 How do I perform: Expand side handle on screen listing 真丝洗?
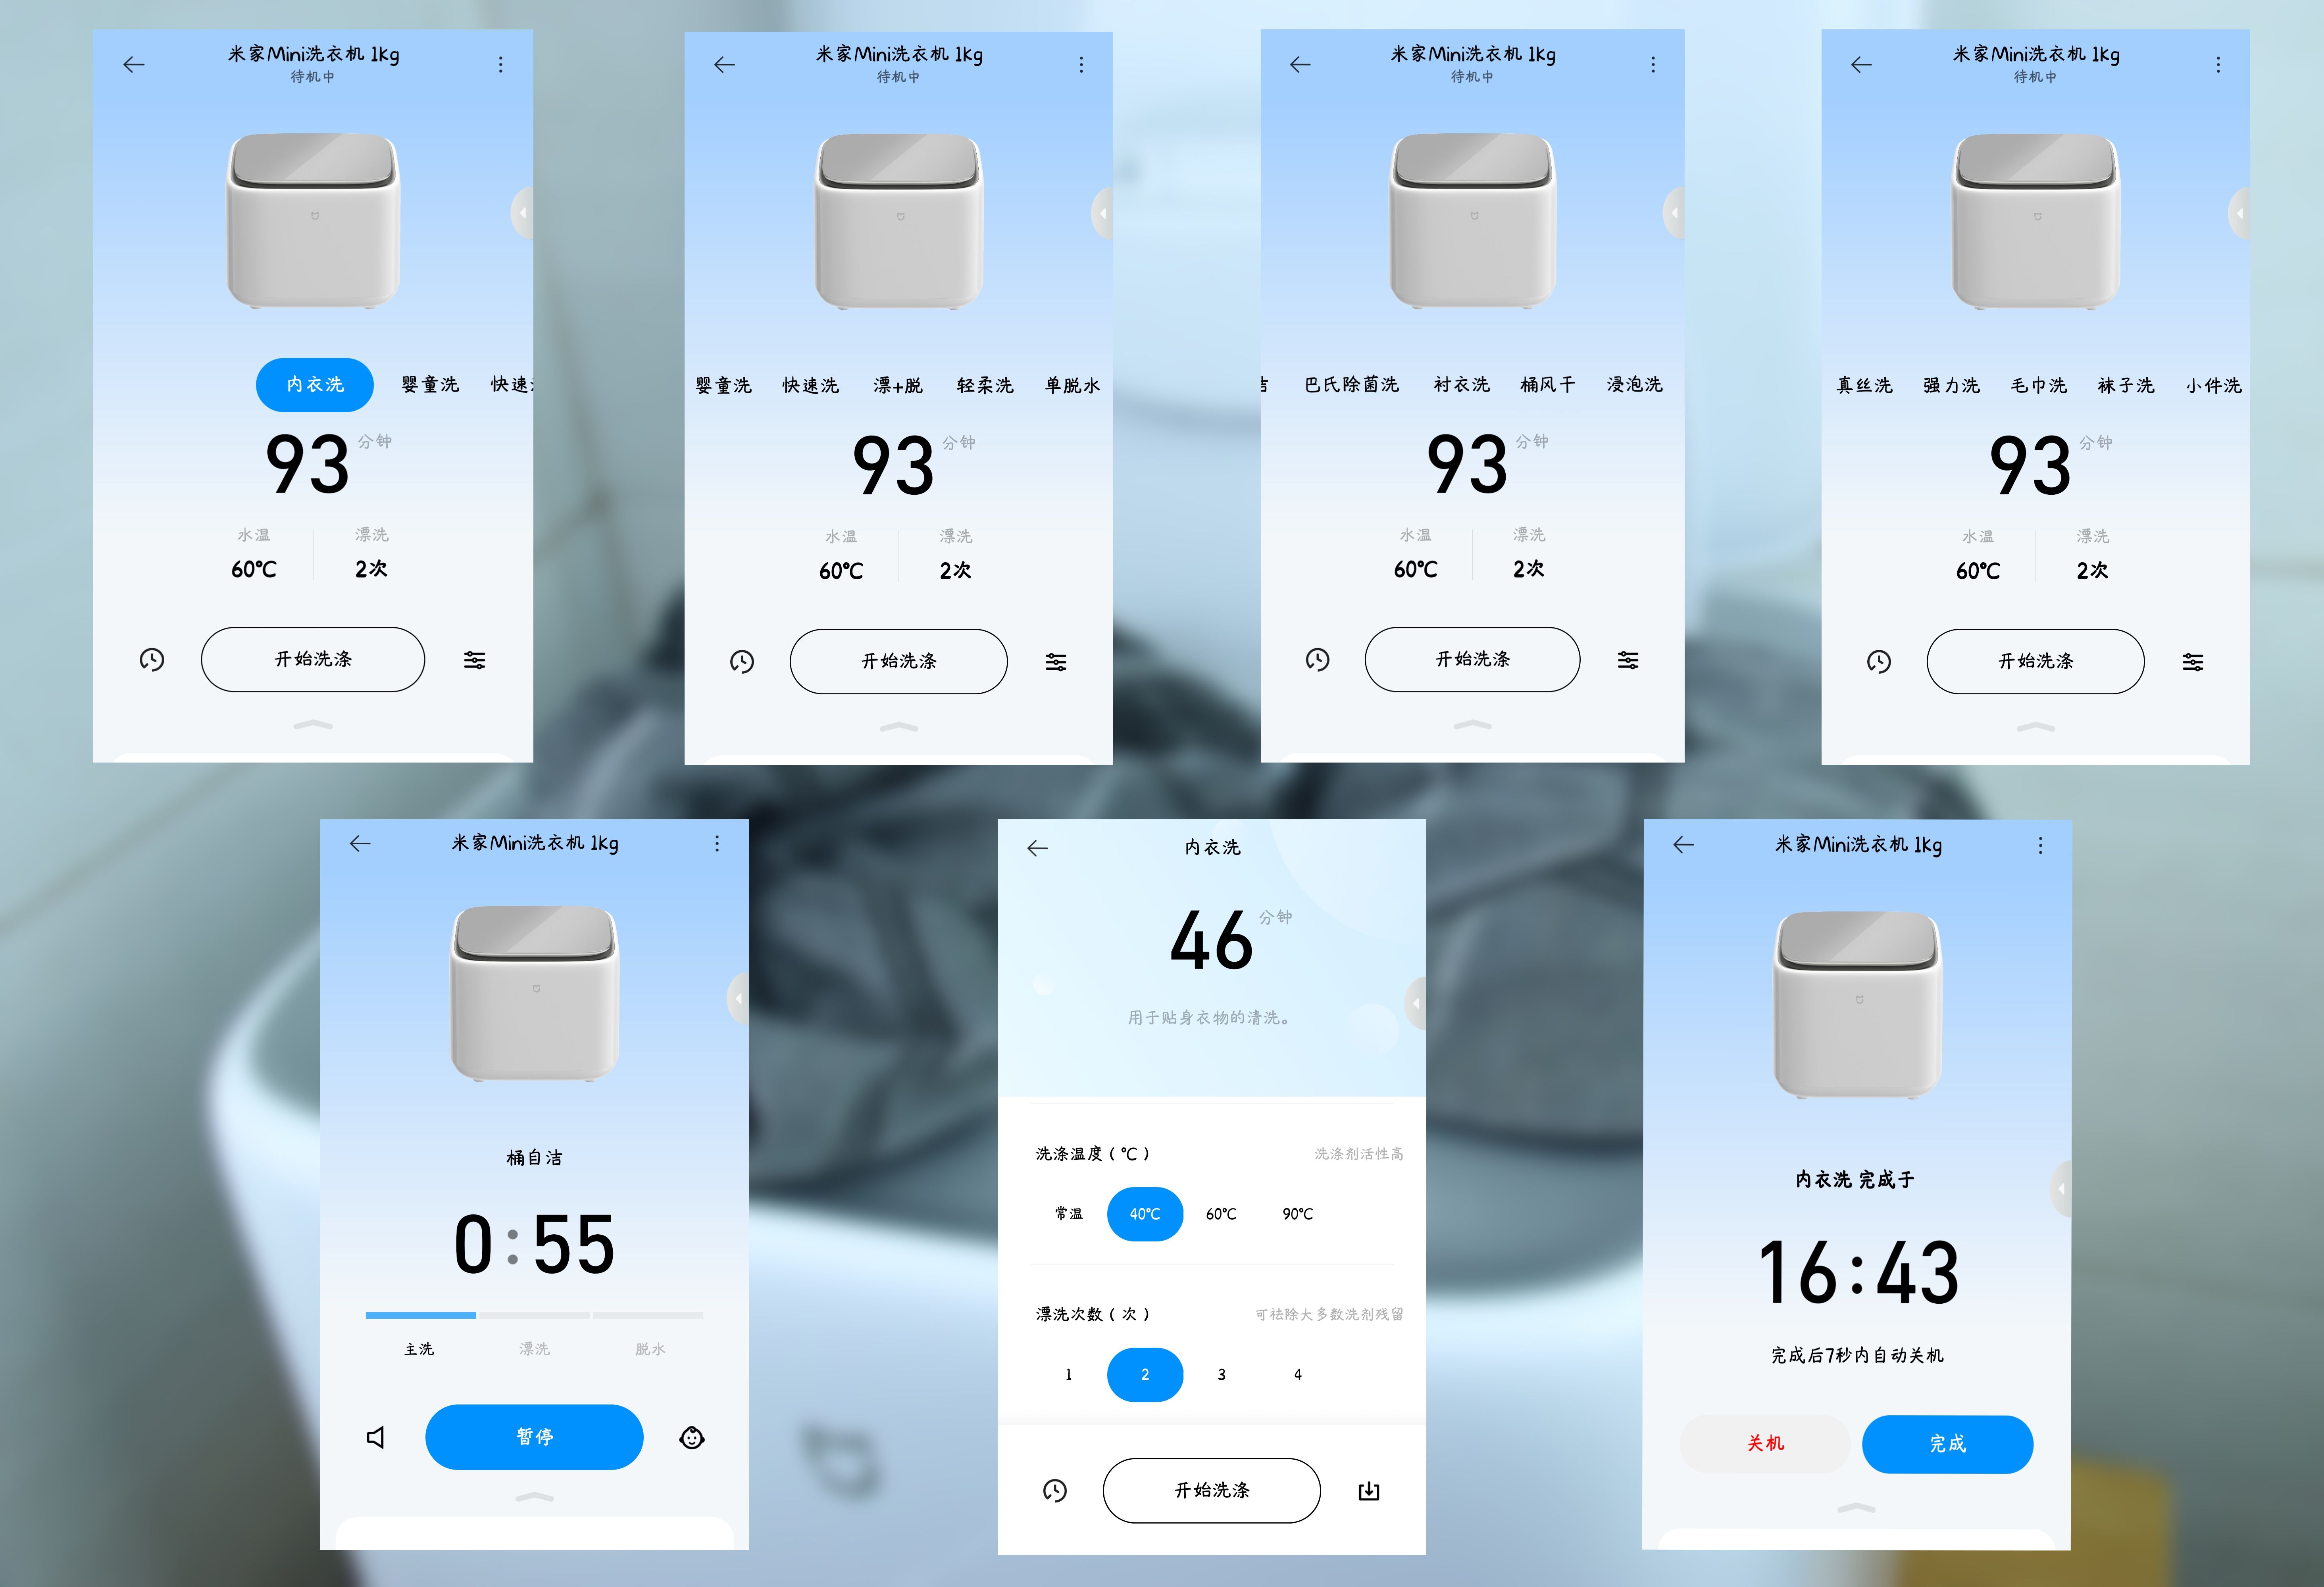pos(2239,213)
